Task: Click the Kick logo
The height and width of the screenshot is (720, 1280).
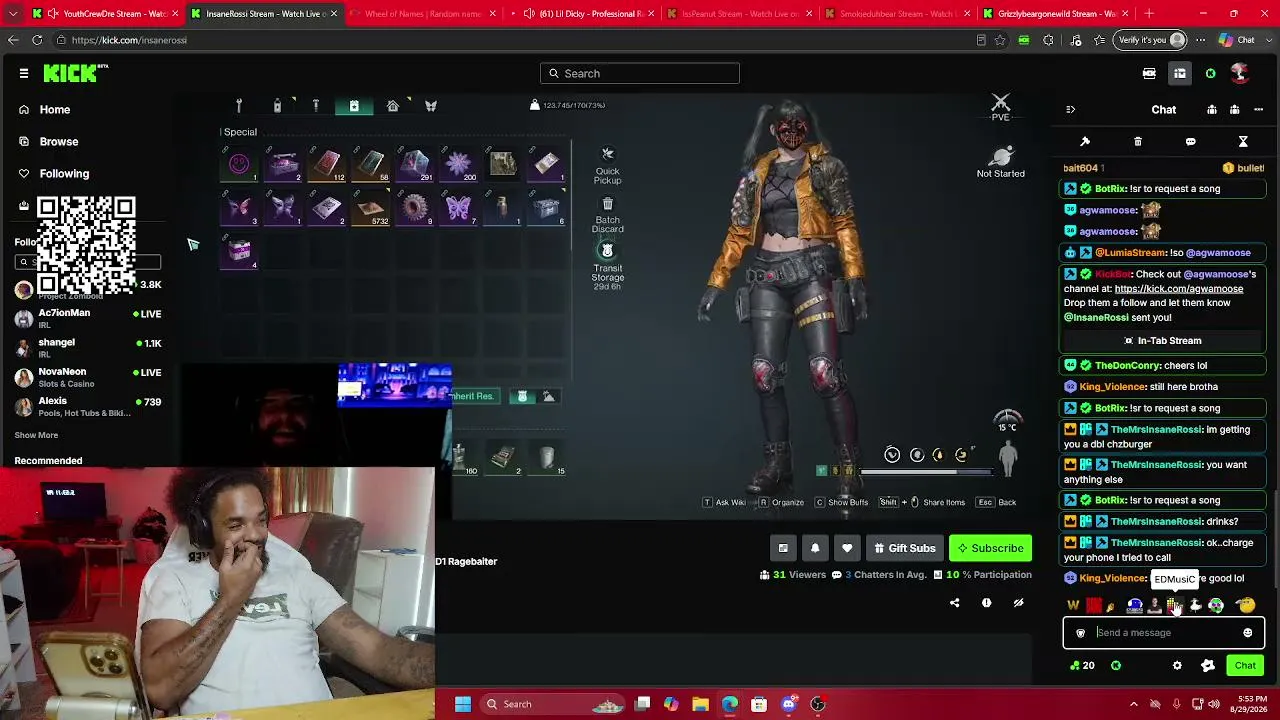Action: [75, 73]
